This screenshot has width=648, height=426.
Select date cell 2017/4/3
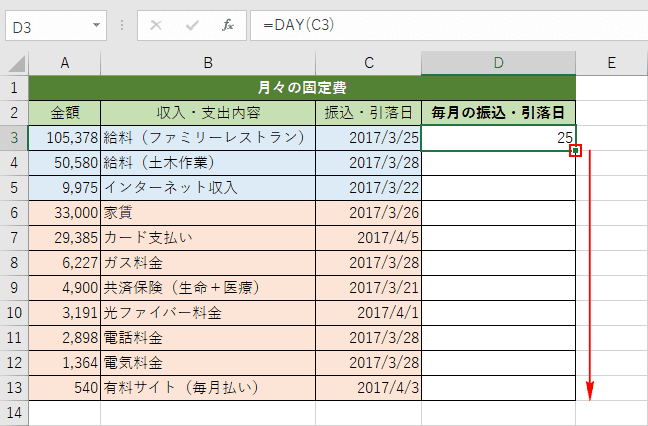coord(369,388)
